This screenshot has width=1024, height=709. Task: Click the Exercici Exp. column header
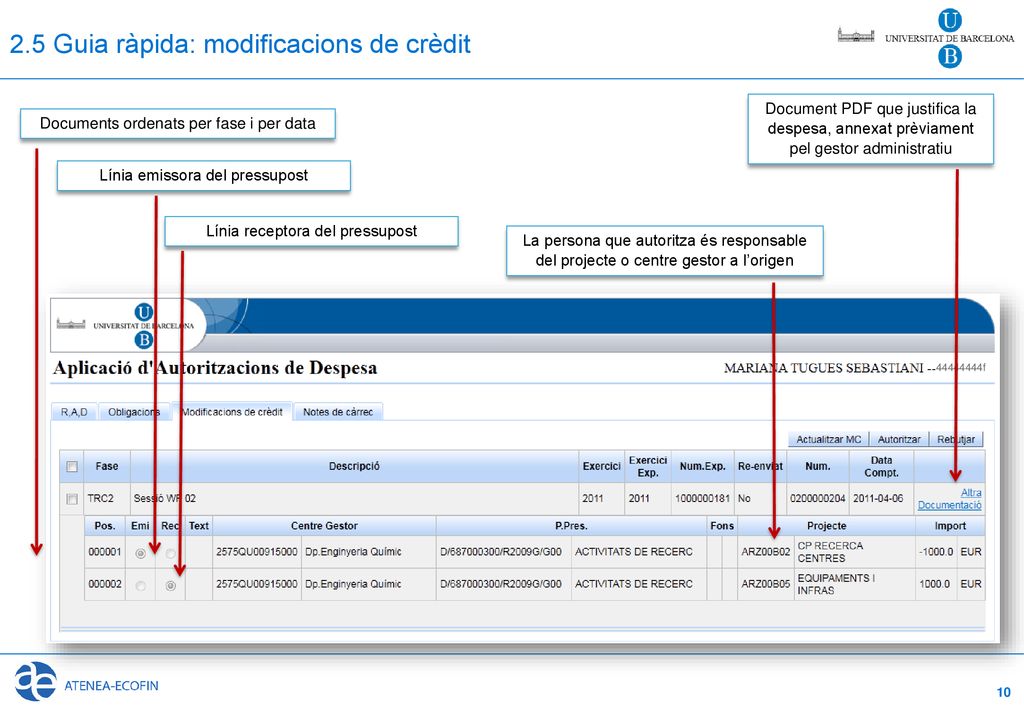pos(648,466)
